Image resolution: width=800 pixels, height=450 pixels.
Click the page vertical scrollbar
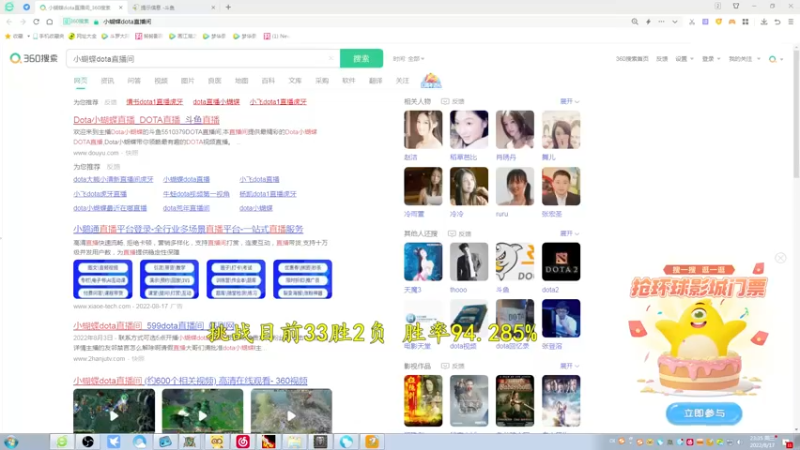[x=796, y=112]
